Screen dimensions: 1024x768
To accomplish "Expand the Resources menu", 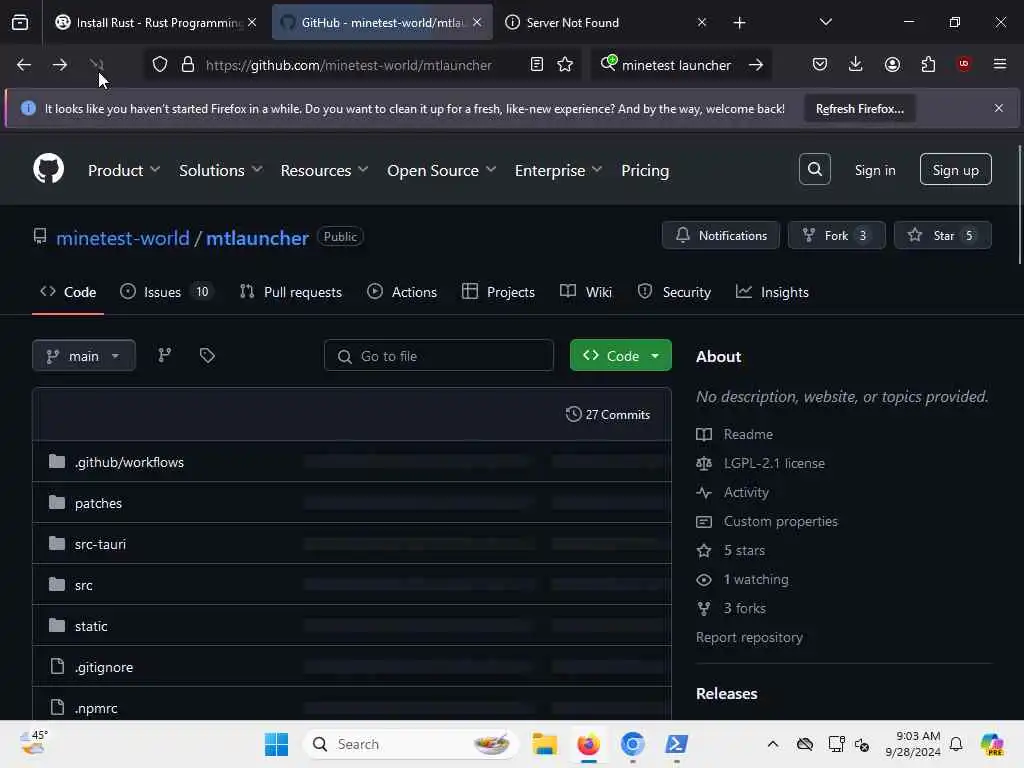I will [x=324, y=170].
